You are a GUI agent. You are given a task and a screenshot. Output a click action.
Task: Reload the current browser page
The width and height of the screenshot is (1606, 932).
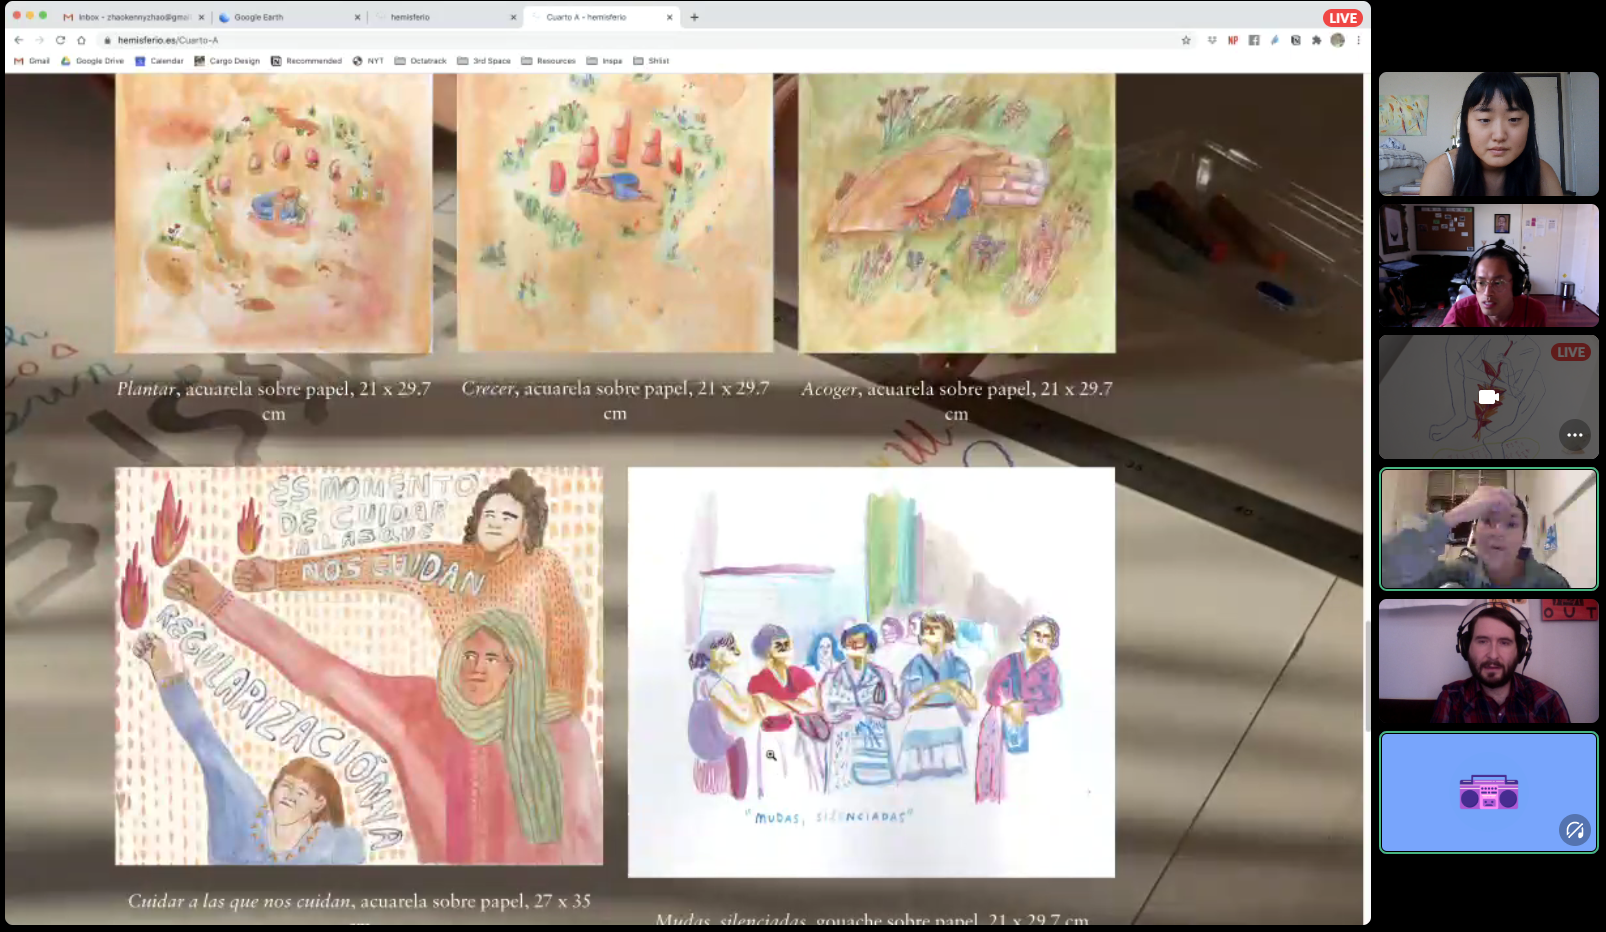point(60,40)
